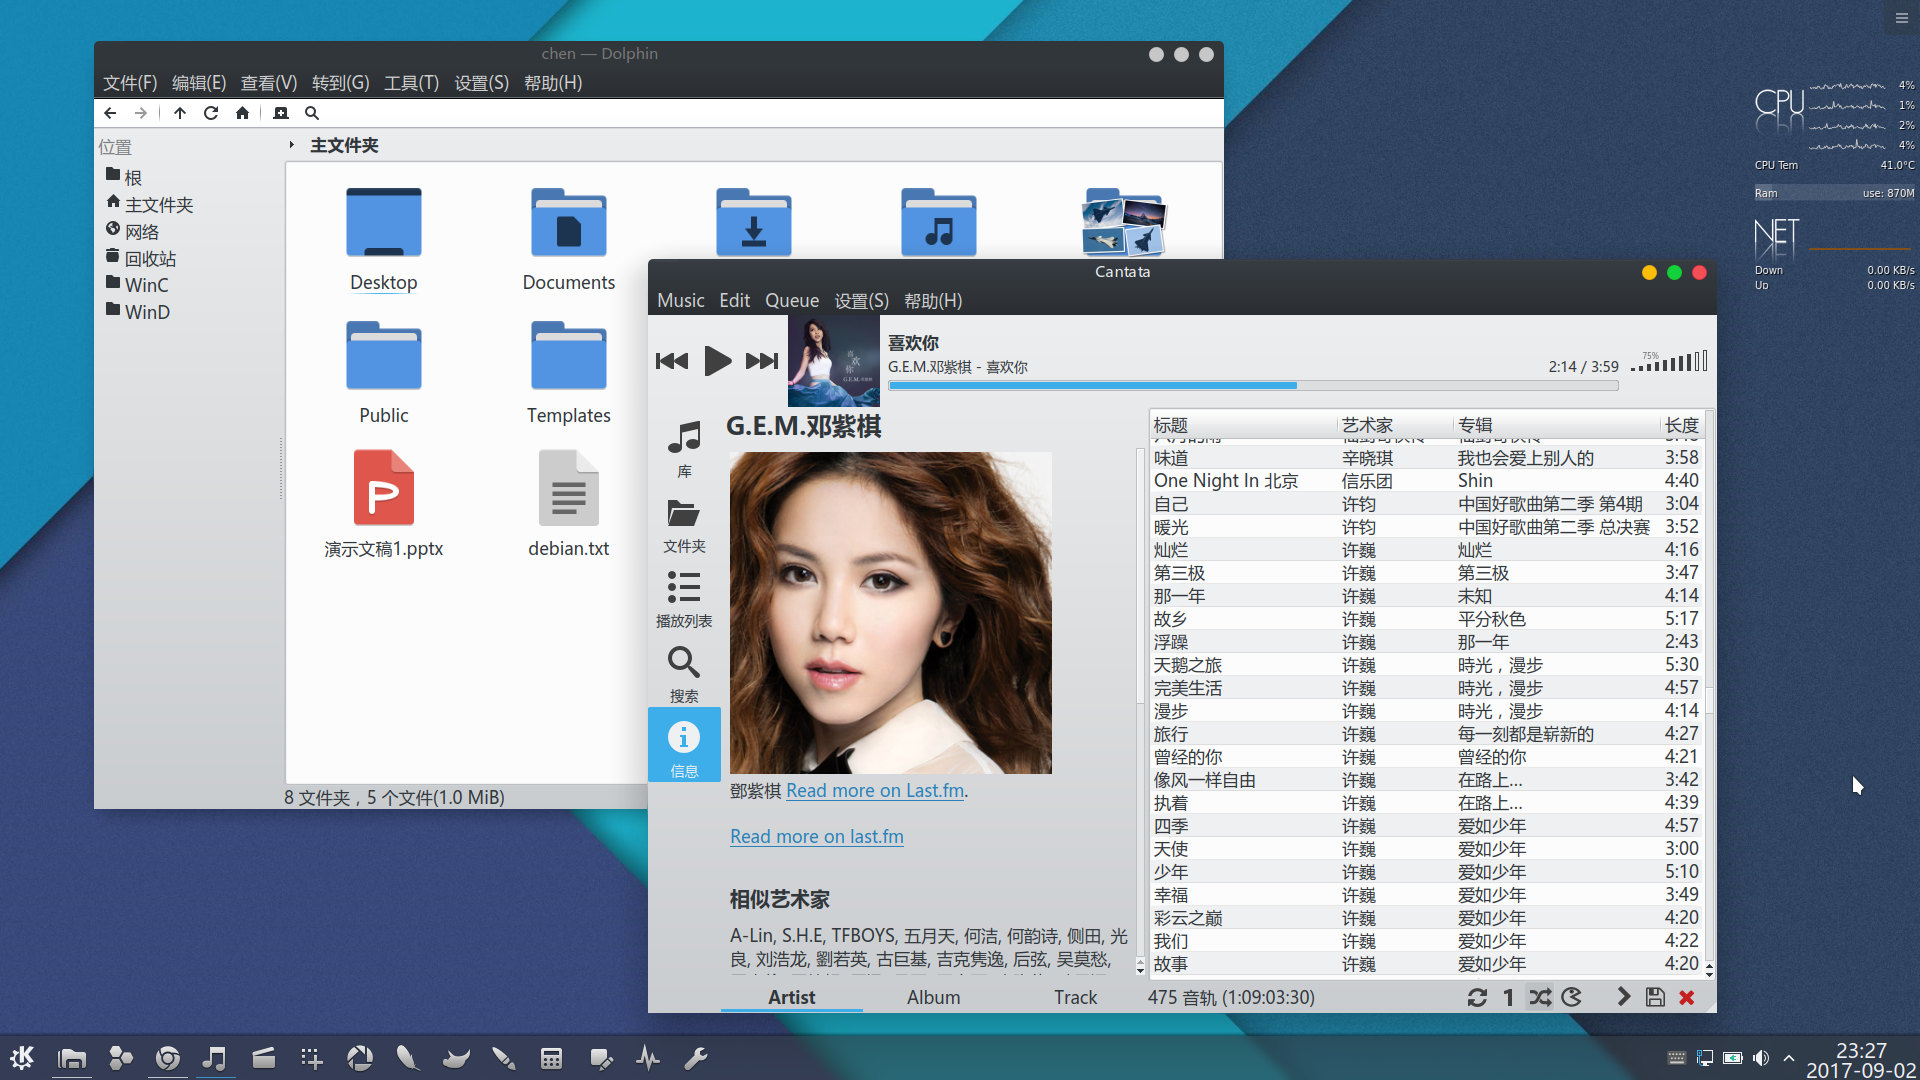Adjust the Cantata volume bar indicator
This screenshot has width=1920, height=1080.
[1669, 362]
